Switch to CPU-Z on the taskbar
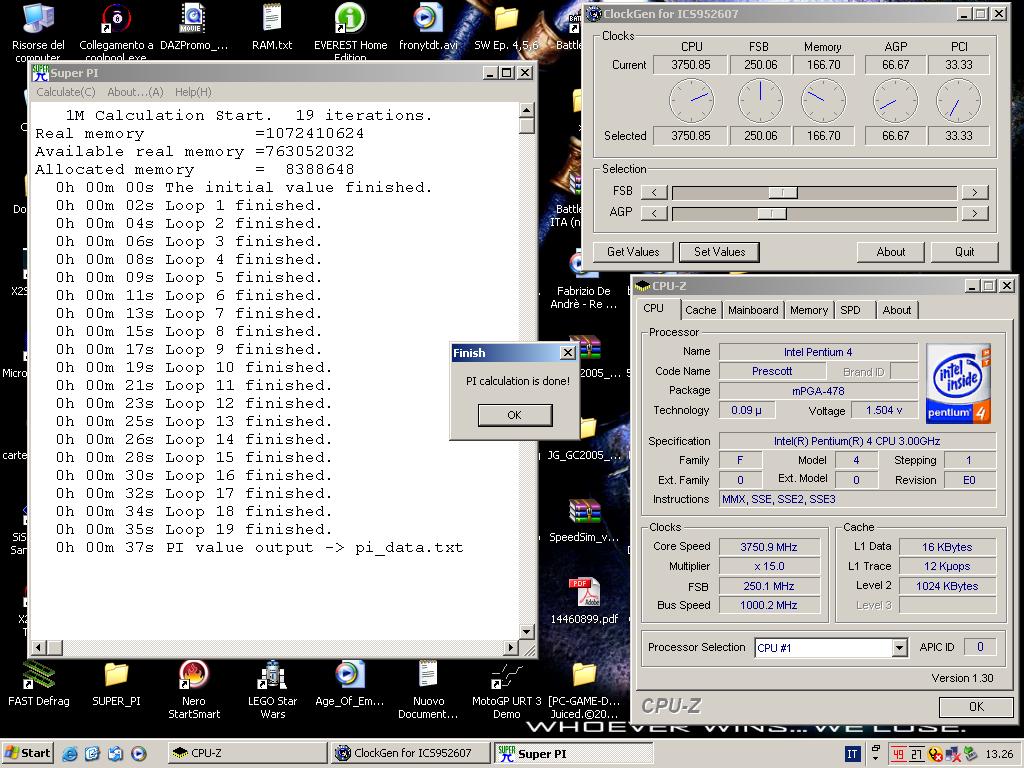This screenshot has height=768, width=1024. click(x=248, y=753)
